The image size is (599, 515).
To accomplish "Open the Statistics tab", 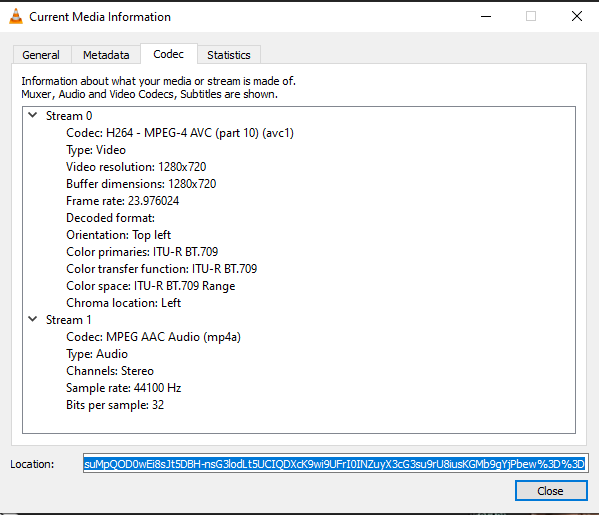I will coord(229,55).
